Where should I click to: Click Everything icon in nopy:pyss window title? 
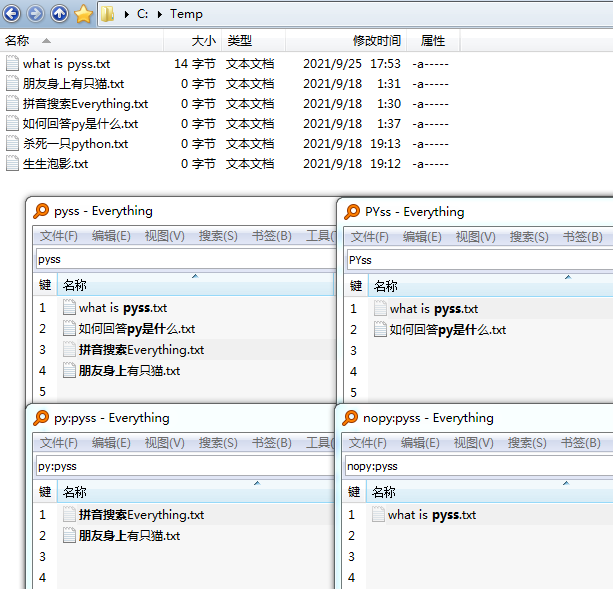point(350,418)
